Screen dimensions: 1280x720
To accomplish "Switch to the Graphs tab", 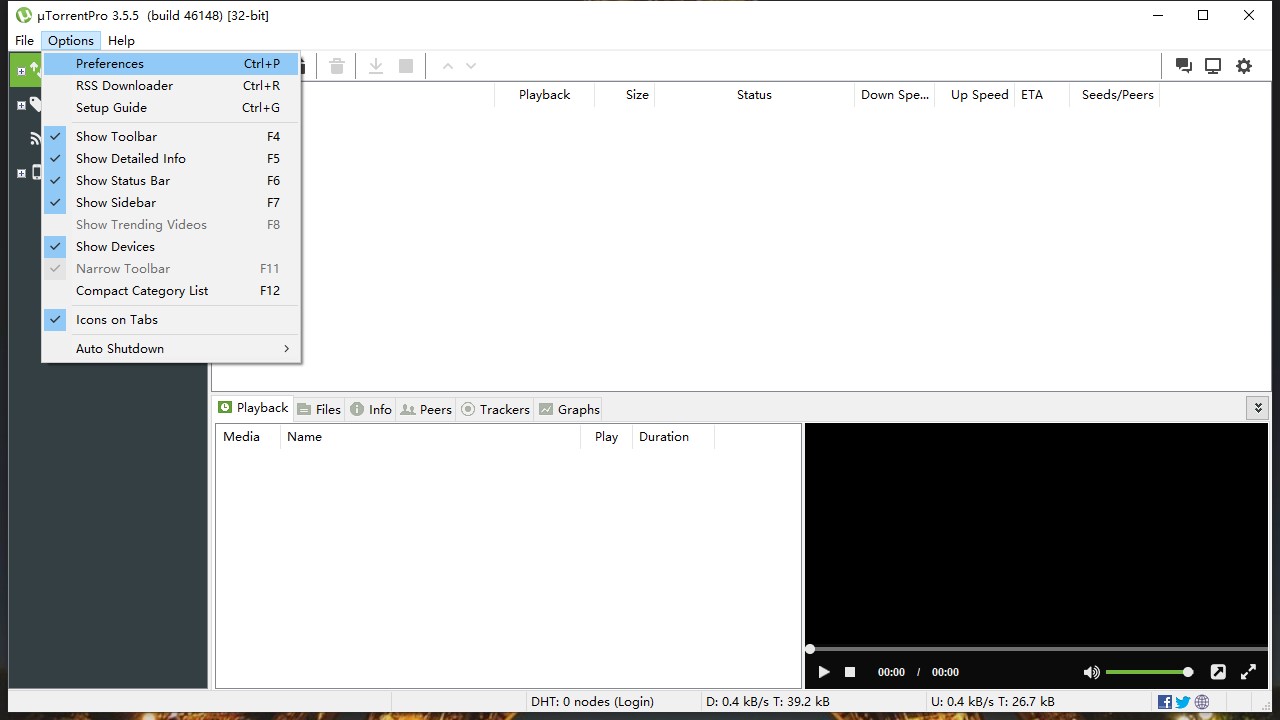I will pyautogui.click(x=569, y=409).
